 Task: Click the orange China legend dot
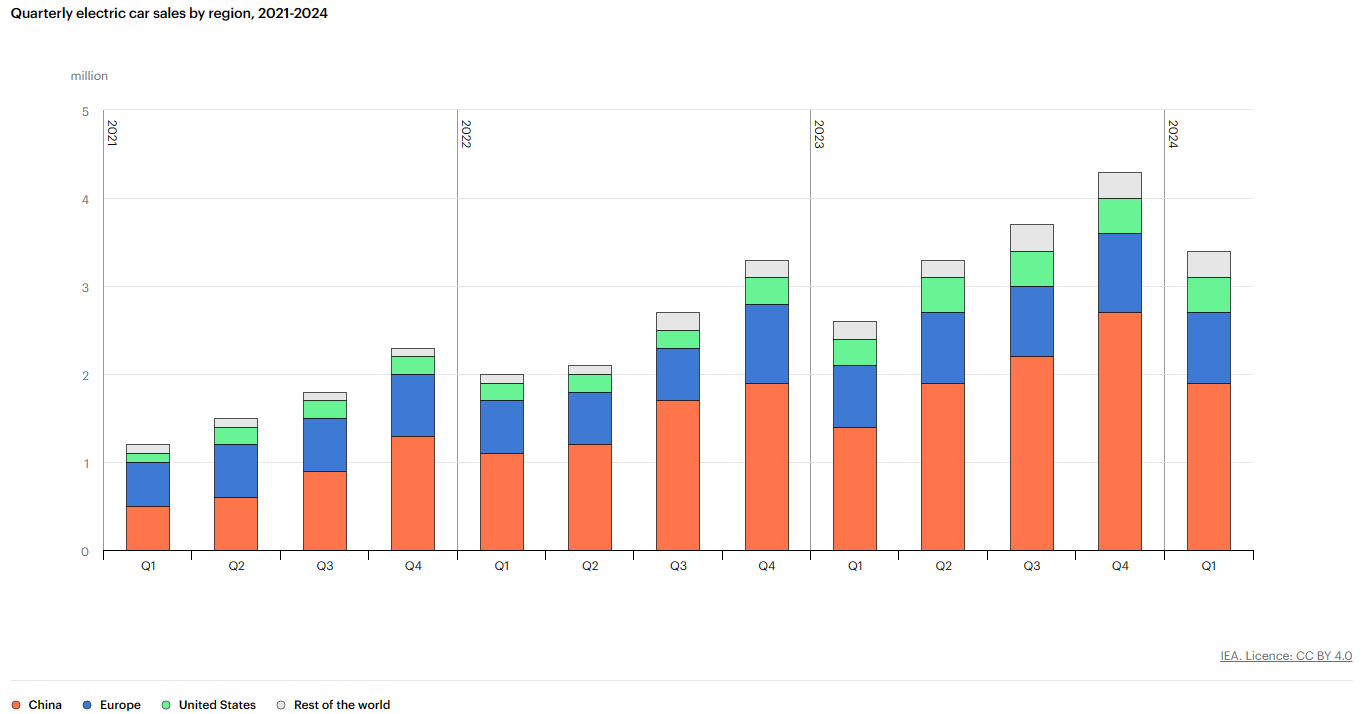point(16,705)
